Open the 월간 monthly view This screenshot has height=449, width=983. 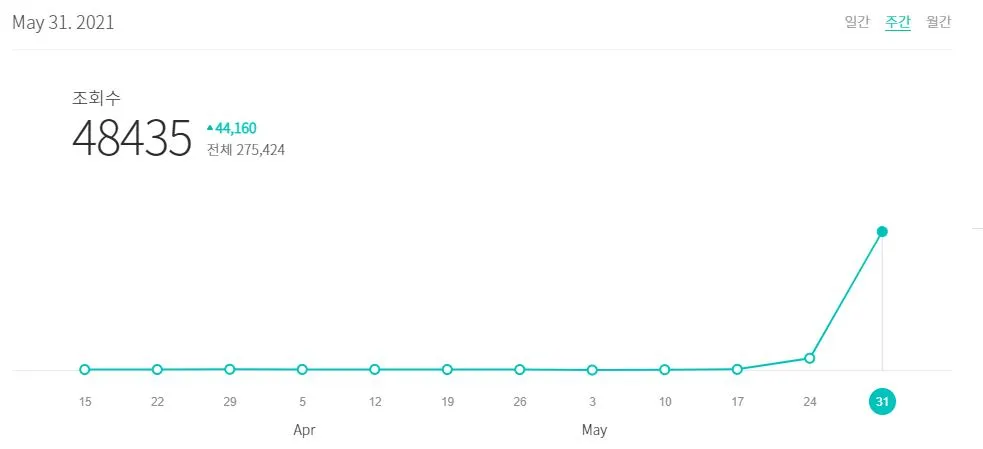pos(938,22)
